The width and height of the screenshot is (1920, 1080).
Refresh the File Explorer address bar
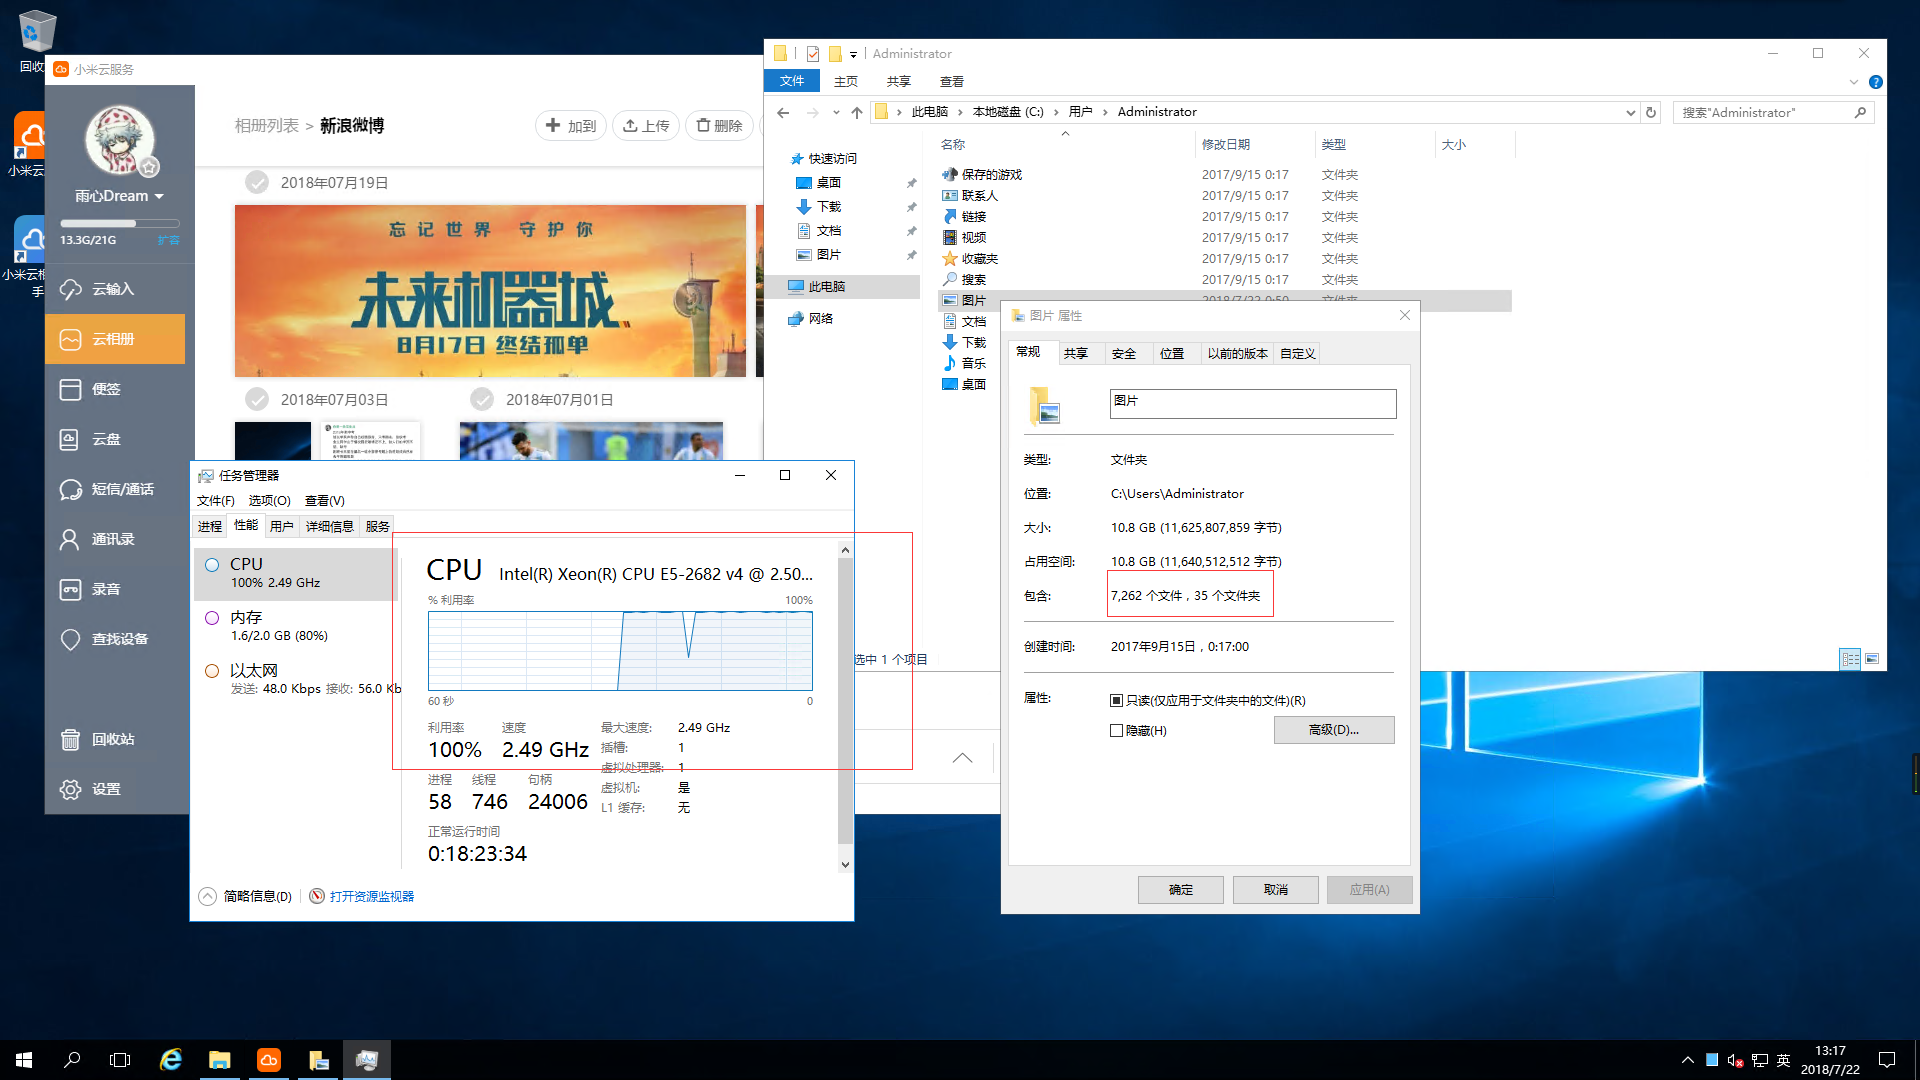1651,112
